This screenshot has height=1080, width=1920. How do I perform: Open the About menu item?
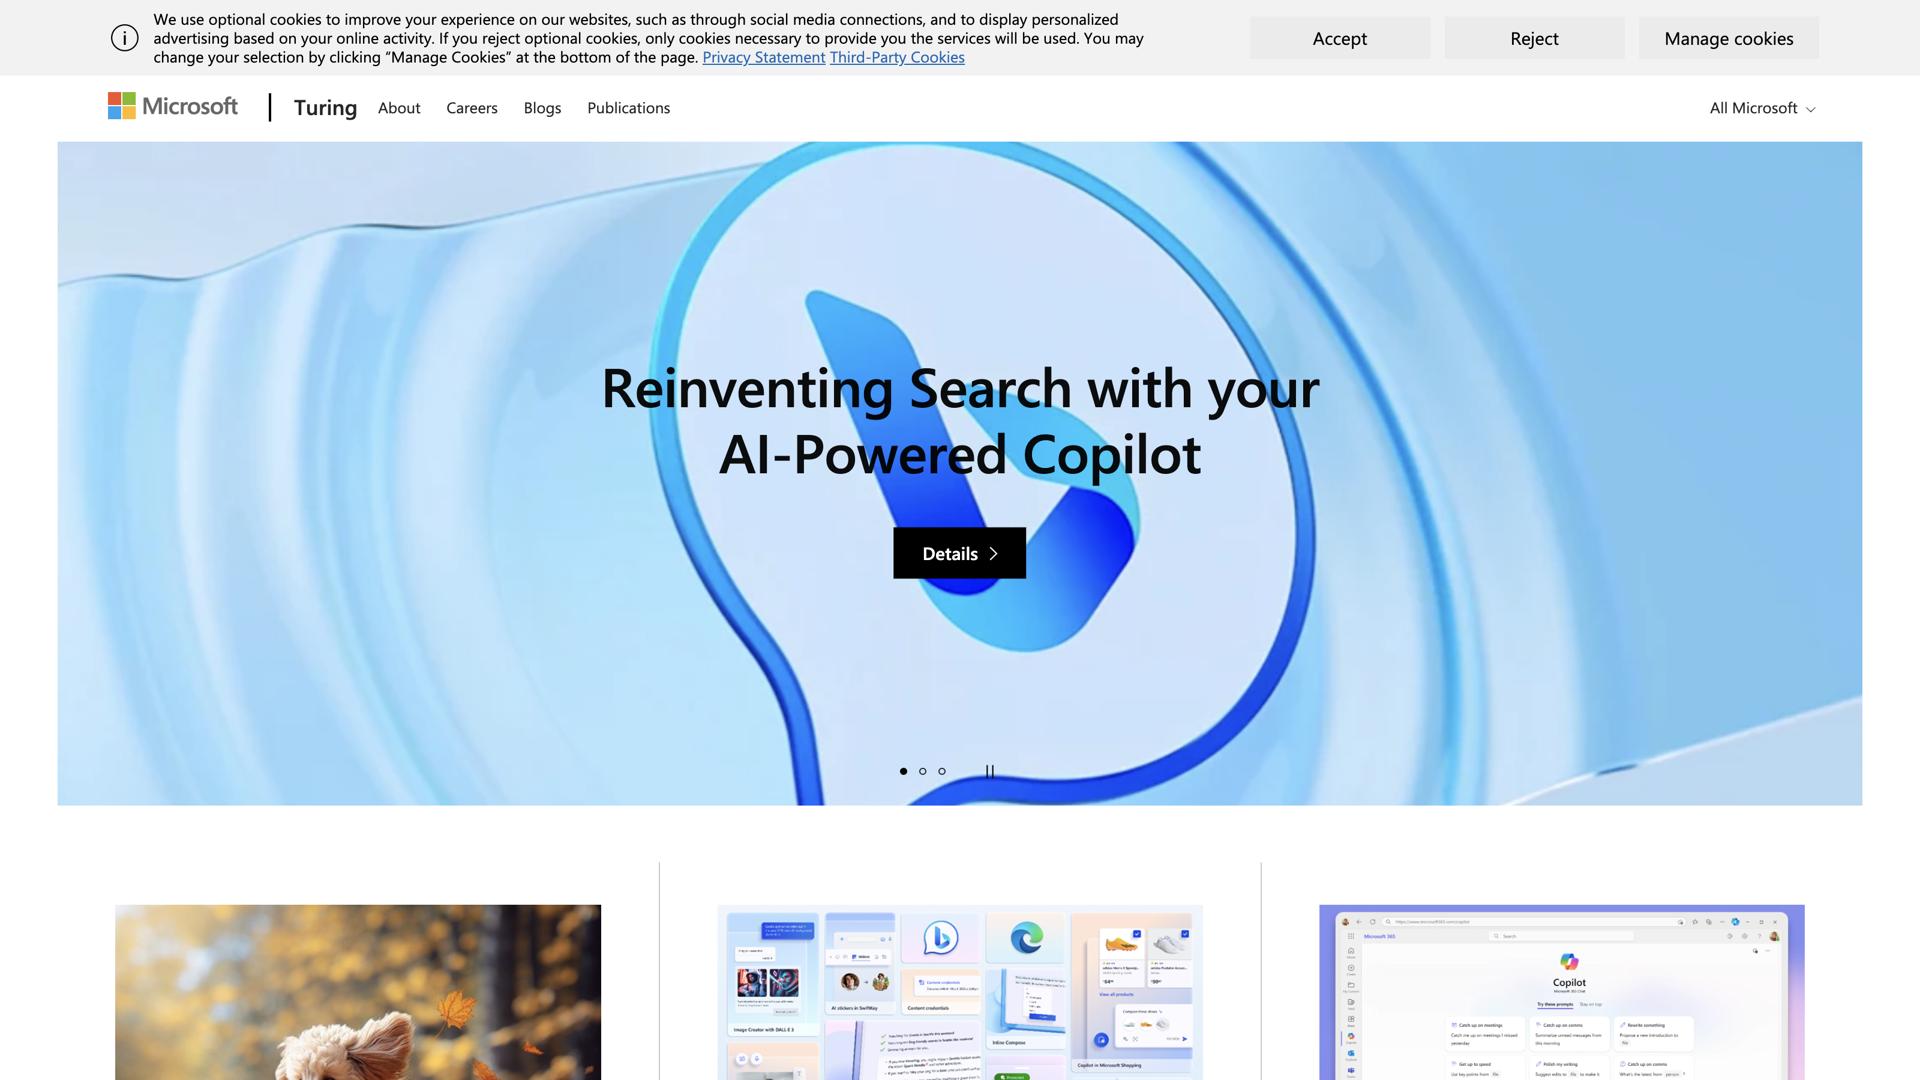399,108
